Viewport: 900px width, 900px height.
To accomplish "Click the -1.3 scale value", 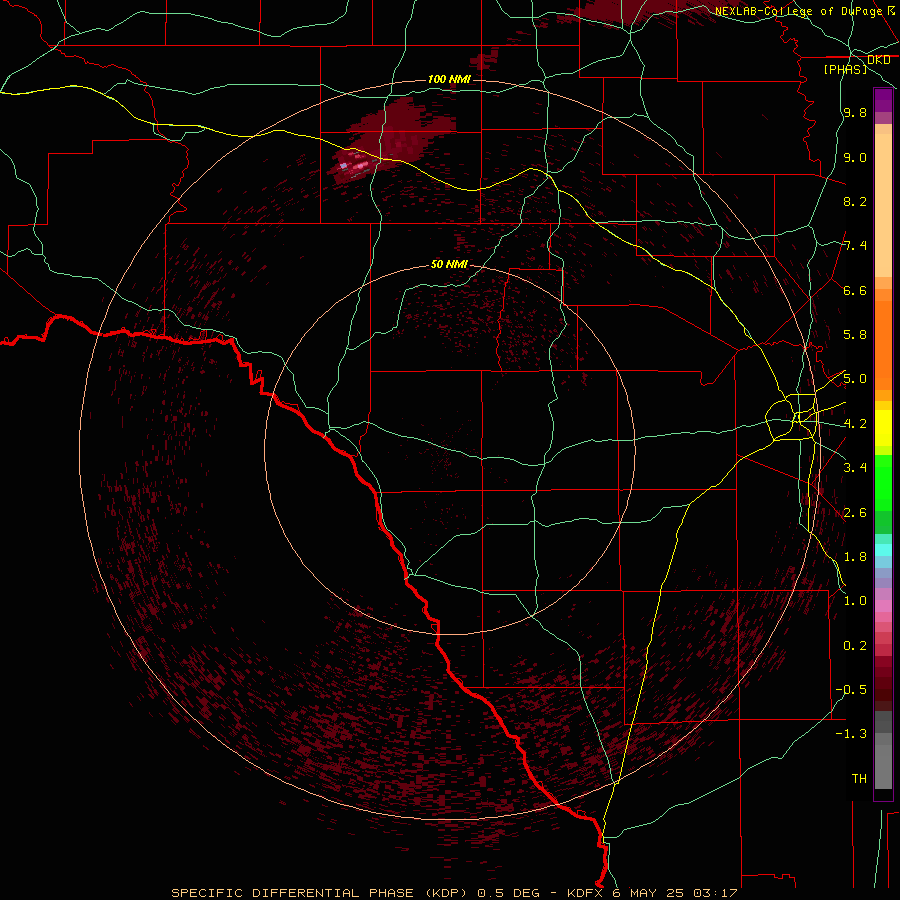I will [851, 734].
